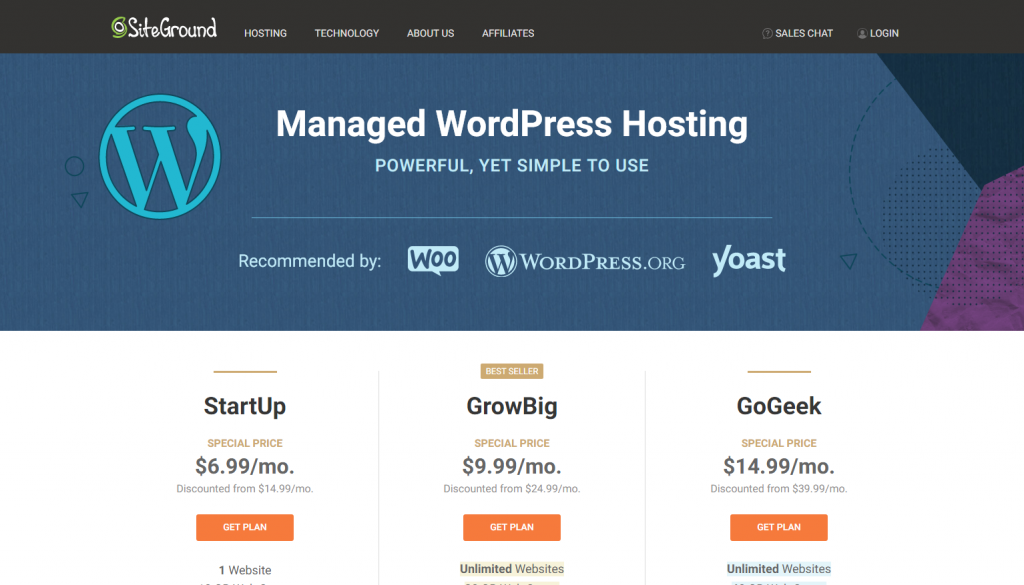This screenshot has width=1024, height=585.
Task: Click the Sales Chat question mark icon
Action: click(767, 33)
